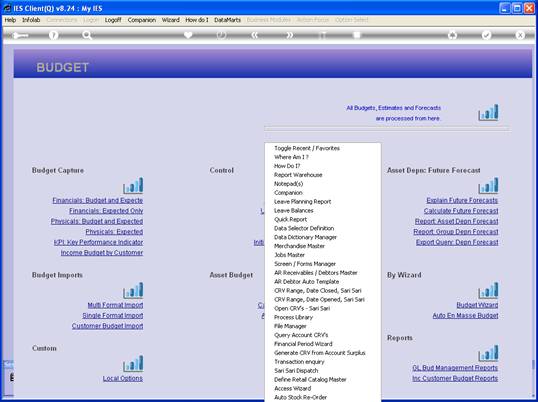The image size is (538, 402).
Task: Click the Custom section bar chart icon
Action: pos(133,364)
